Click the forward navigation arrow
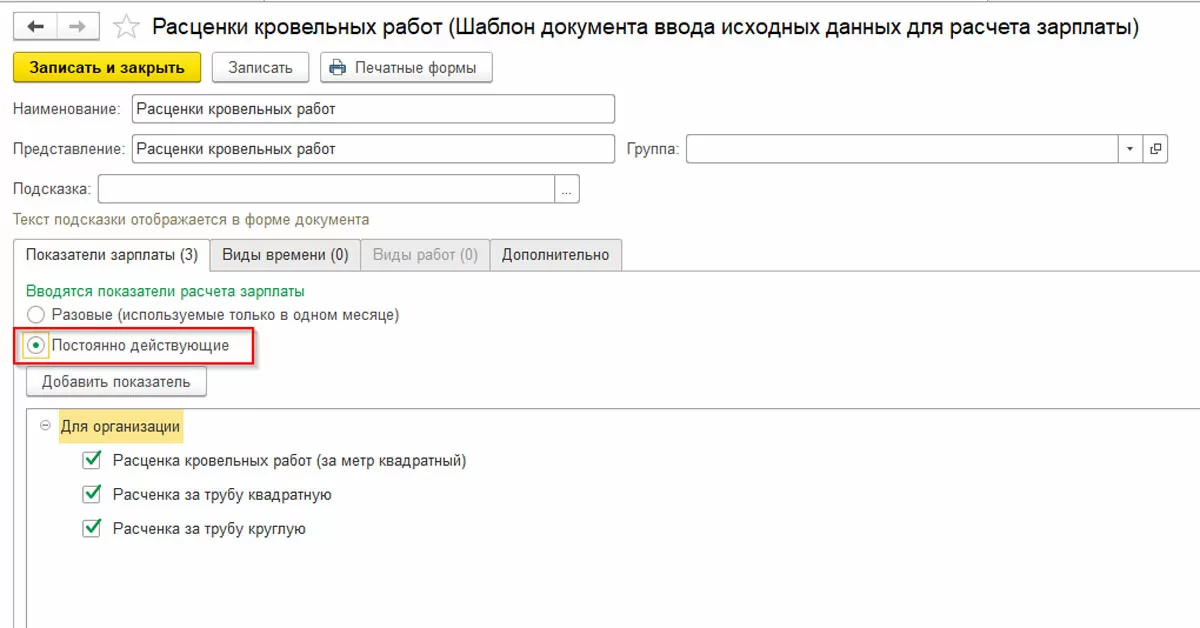Image resolution: width=1200 pixels, height=628 pixels. coord(81,26)
